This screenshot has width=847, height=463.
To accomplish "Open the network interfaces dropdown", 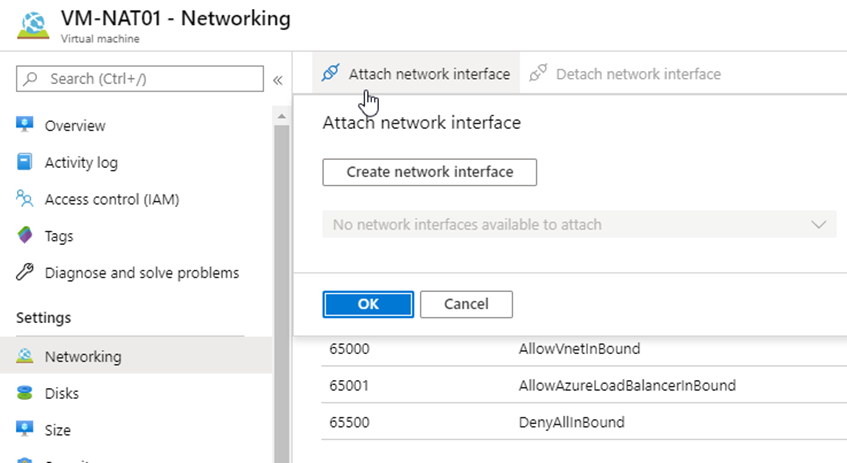I will point(579,224).
